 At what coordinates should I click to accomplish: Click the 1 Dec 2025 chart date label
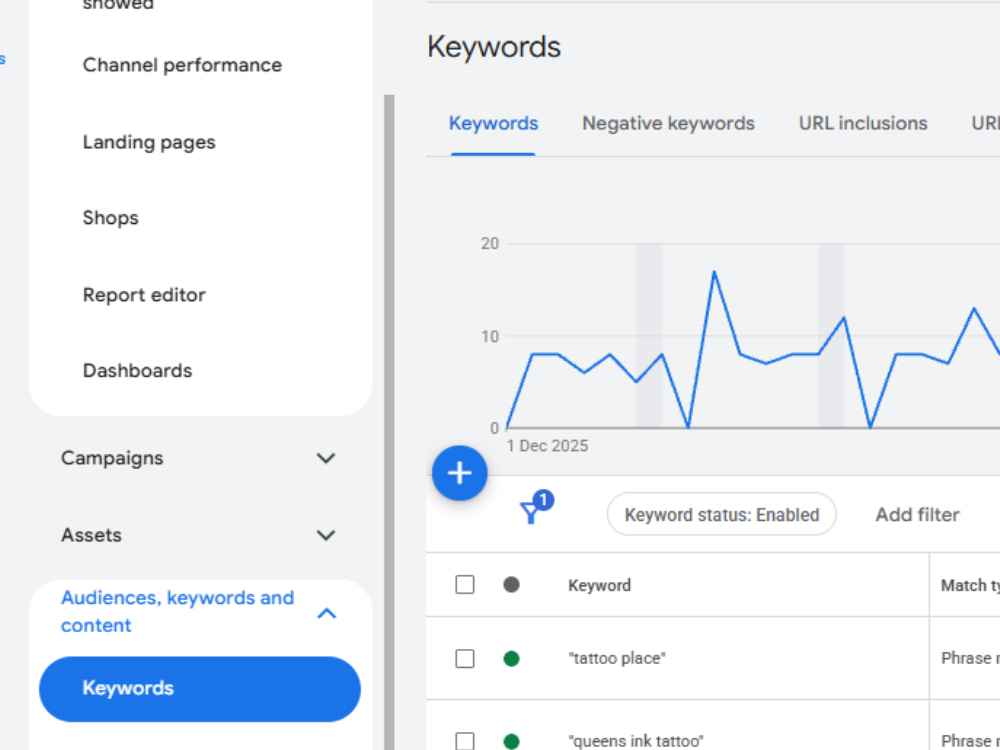click(547, 446)
